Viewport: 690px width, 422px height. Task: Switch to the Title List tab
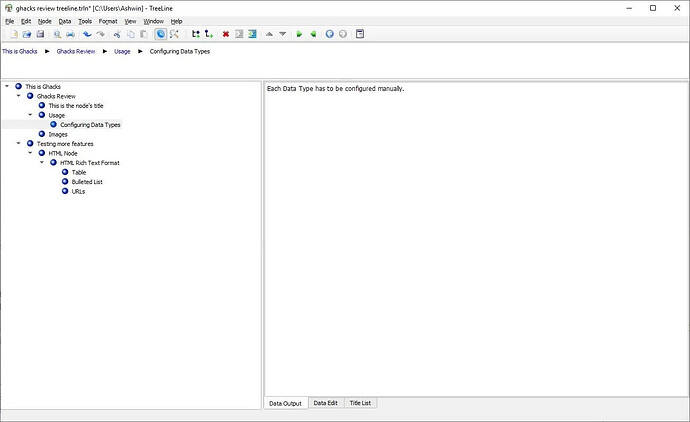coord(360,403)
